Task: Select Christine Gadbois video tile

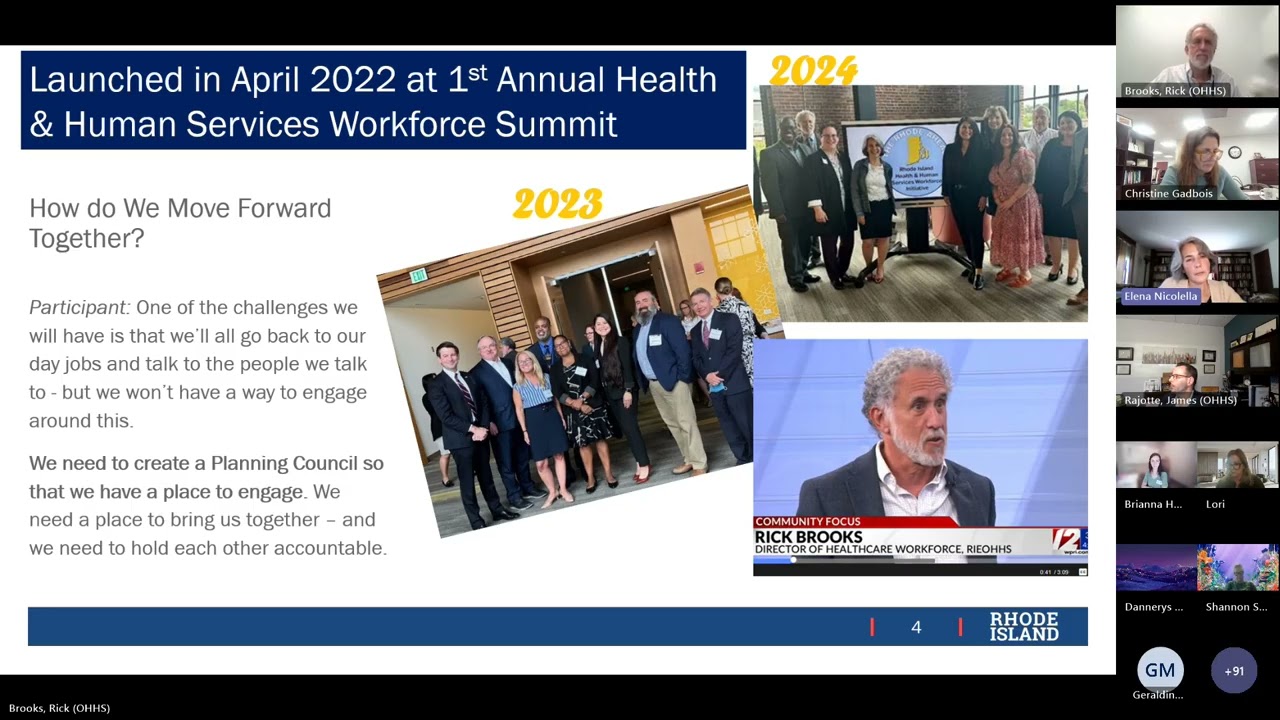Action: (x=1197, y=155)
